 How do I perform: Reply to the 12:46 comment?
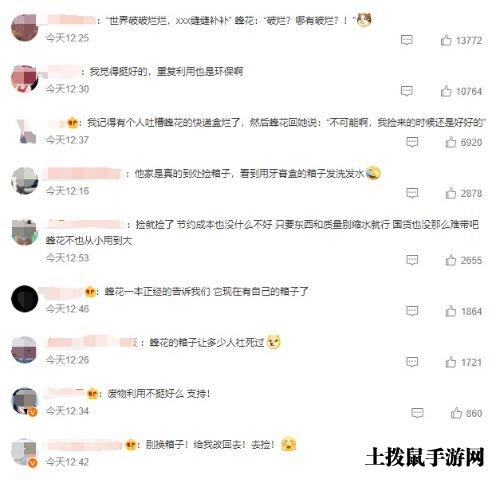412,311
